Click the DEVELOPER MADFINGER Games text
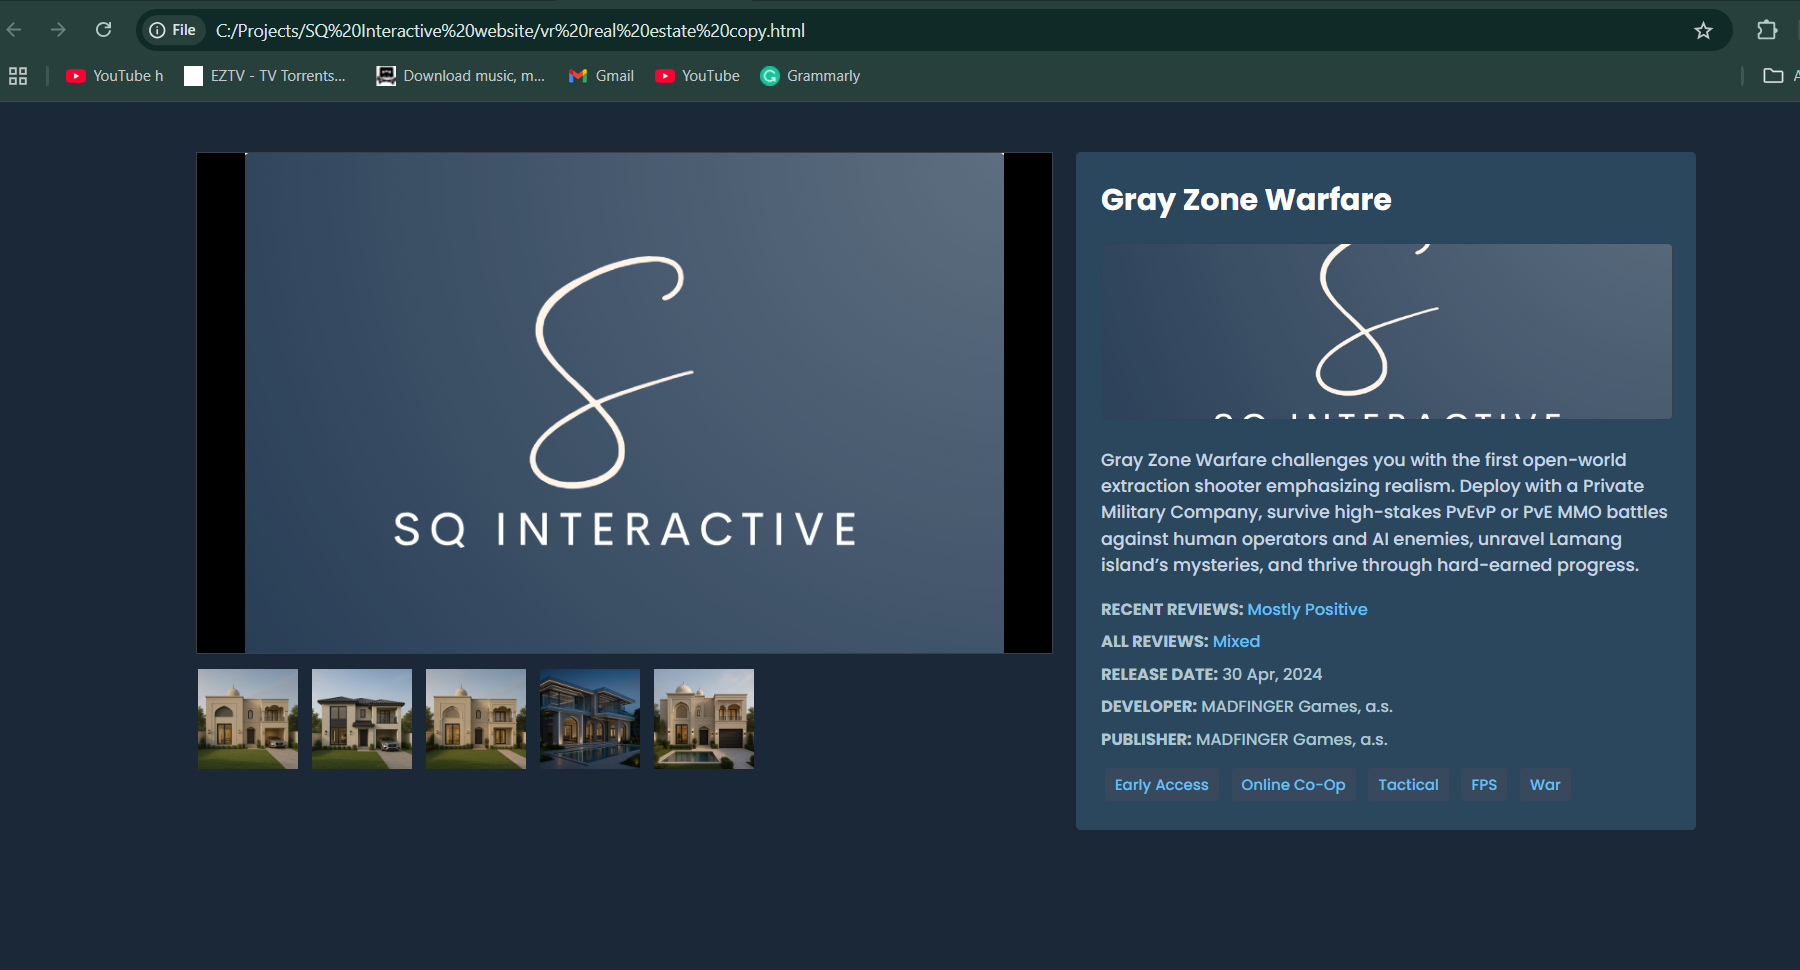 [1247, 706]
